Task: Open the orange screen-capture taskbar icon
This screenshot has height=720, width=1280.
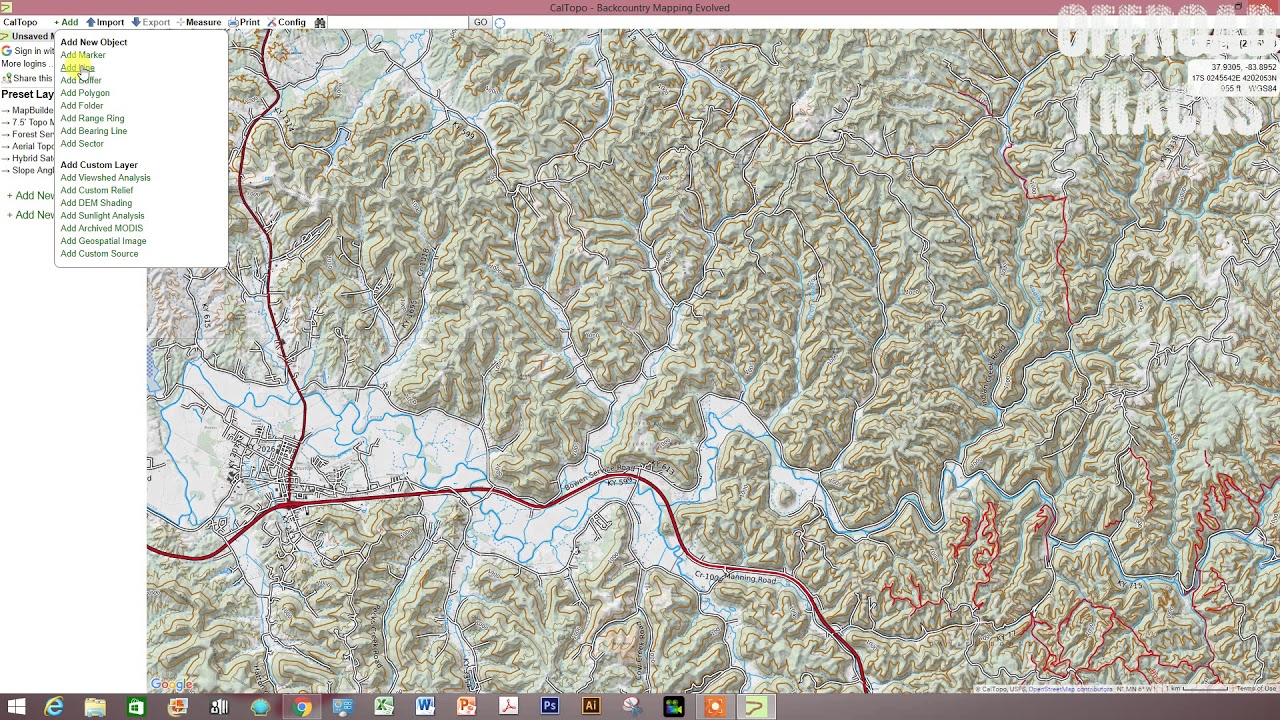Action: [714, 707]
